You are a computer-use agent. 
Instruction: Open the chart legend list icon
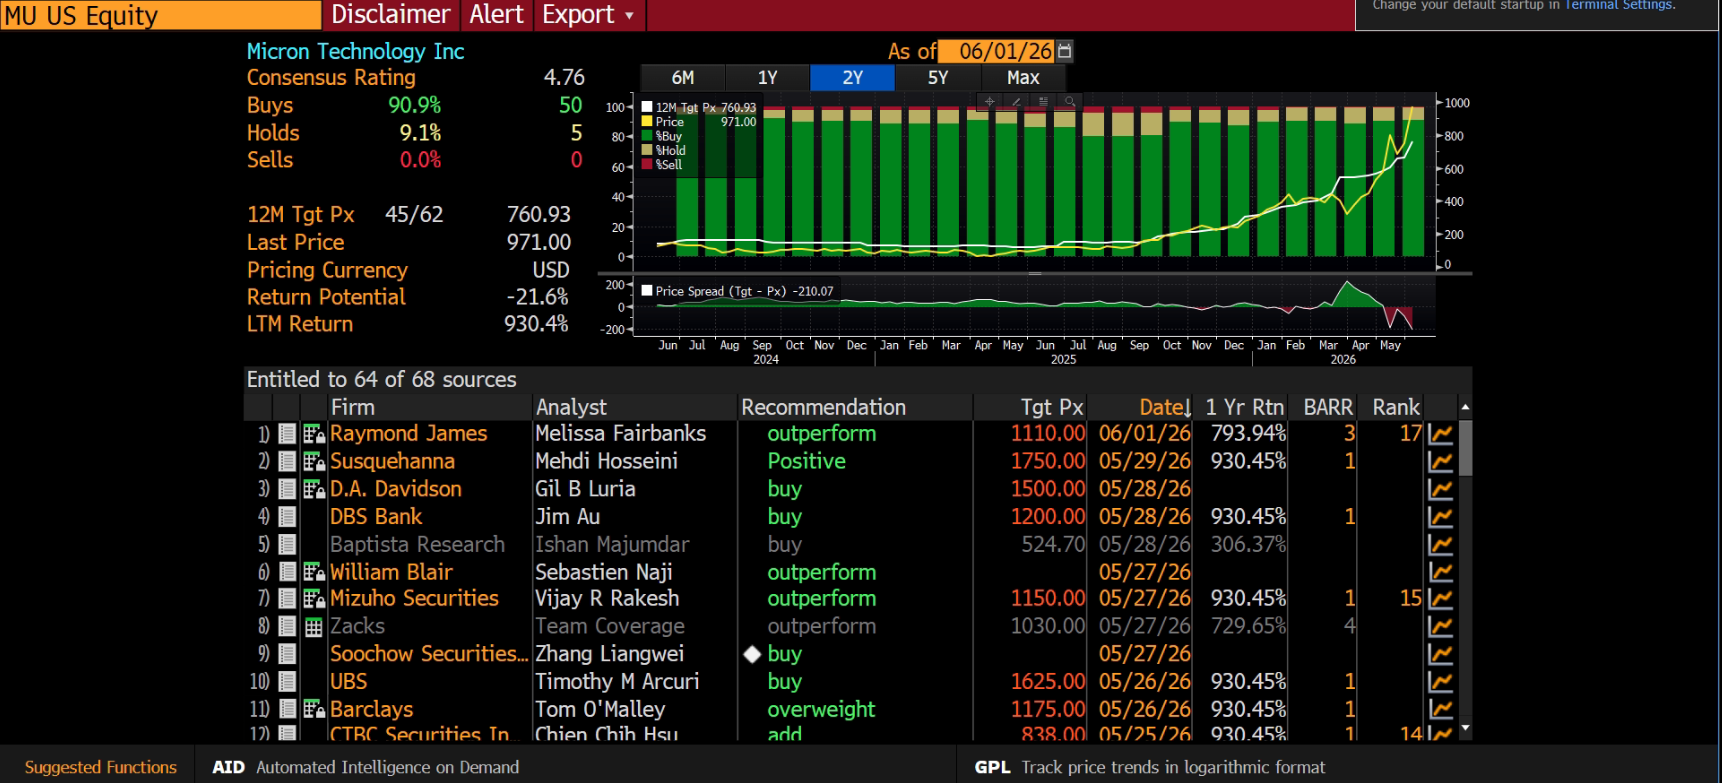pos(1043,101)
